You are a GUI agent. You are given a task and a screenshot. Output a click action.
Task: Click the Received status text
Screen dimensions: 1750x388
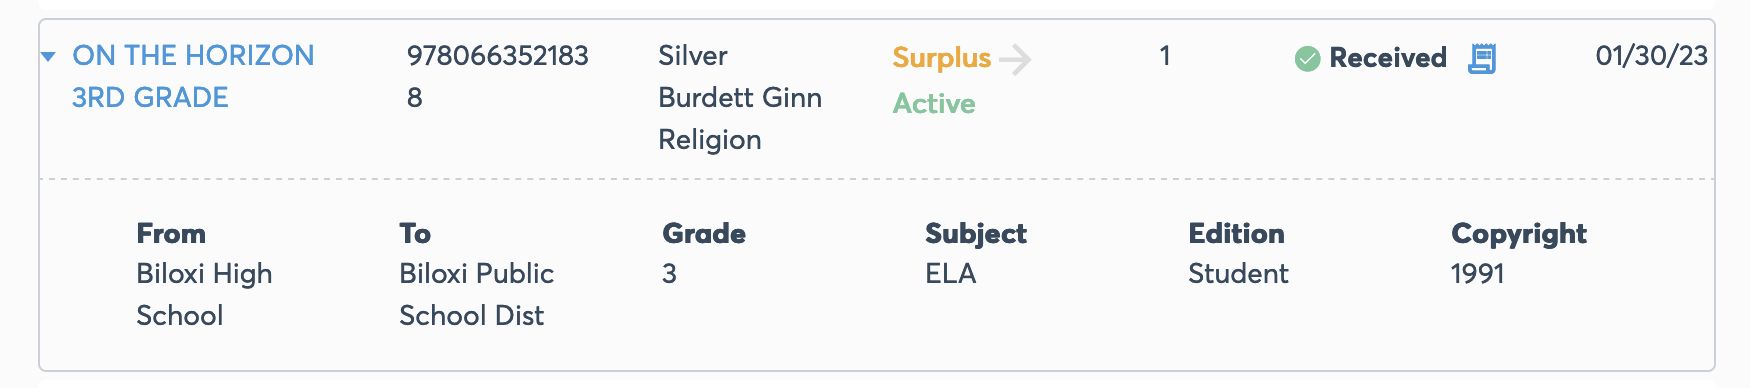click(1388, 58)
